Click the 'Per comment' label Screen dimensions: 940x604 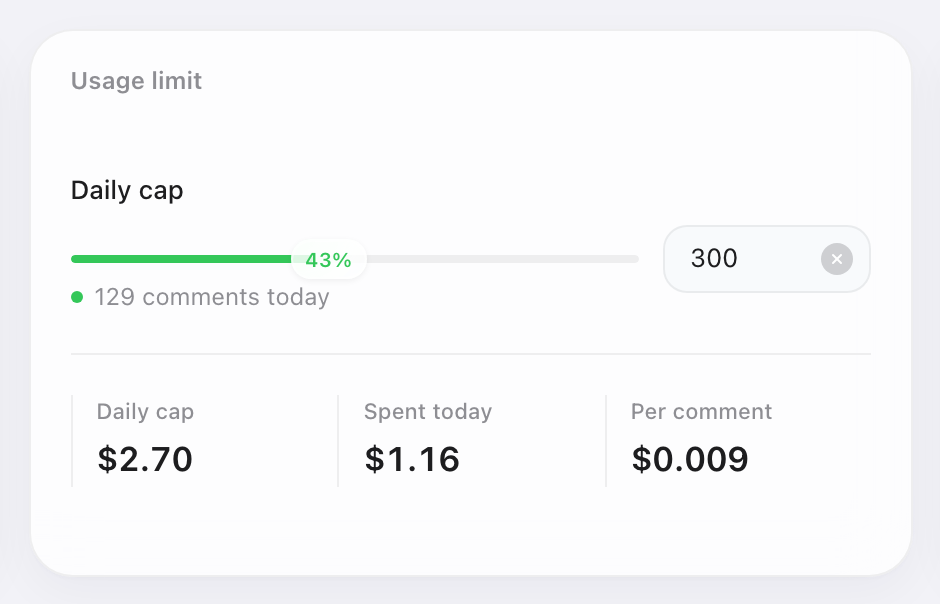tap(701, 412)
